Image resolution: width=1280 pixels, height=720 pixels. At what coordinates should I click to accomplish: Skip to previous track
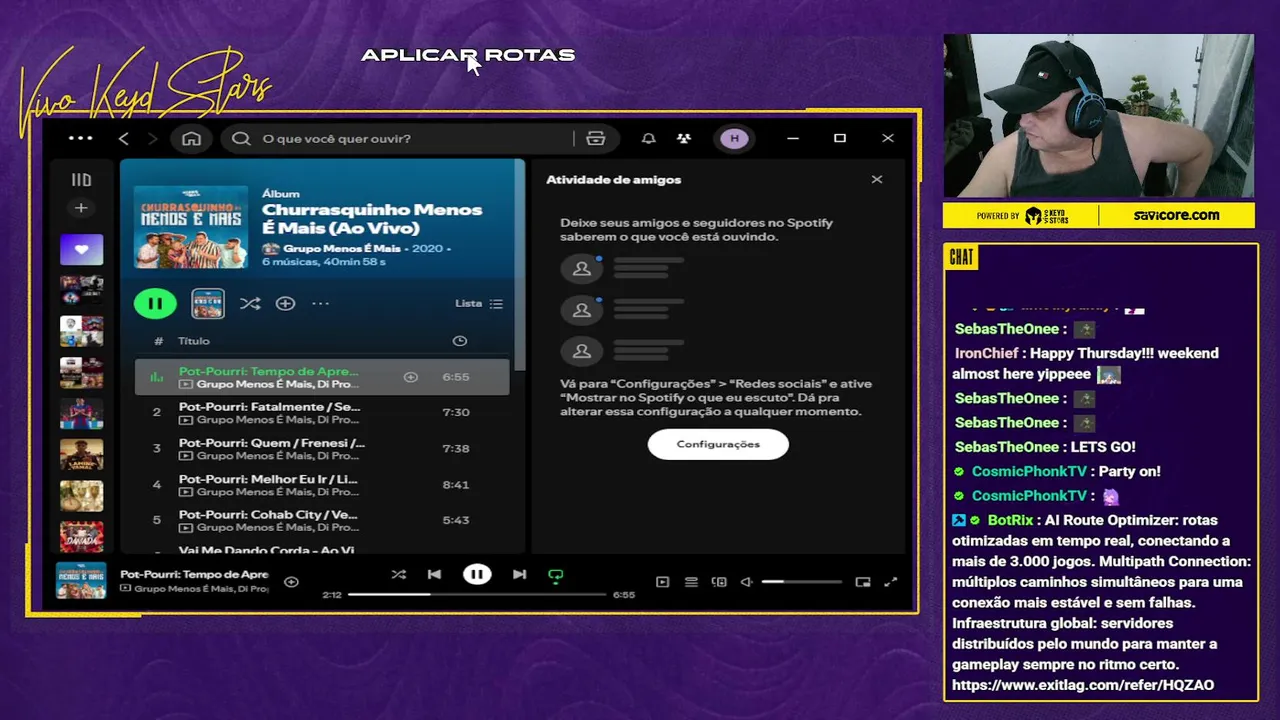pyautogui.click(x=434, y=574)
